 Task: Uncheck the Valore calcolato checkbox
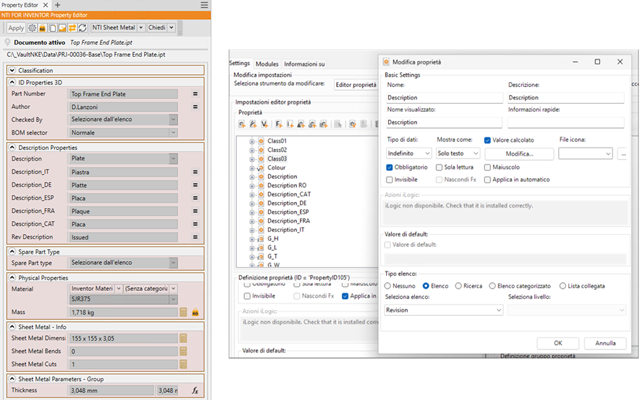[x=487, y=140]
